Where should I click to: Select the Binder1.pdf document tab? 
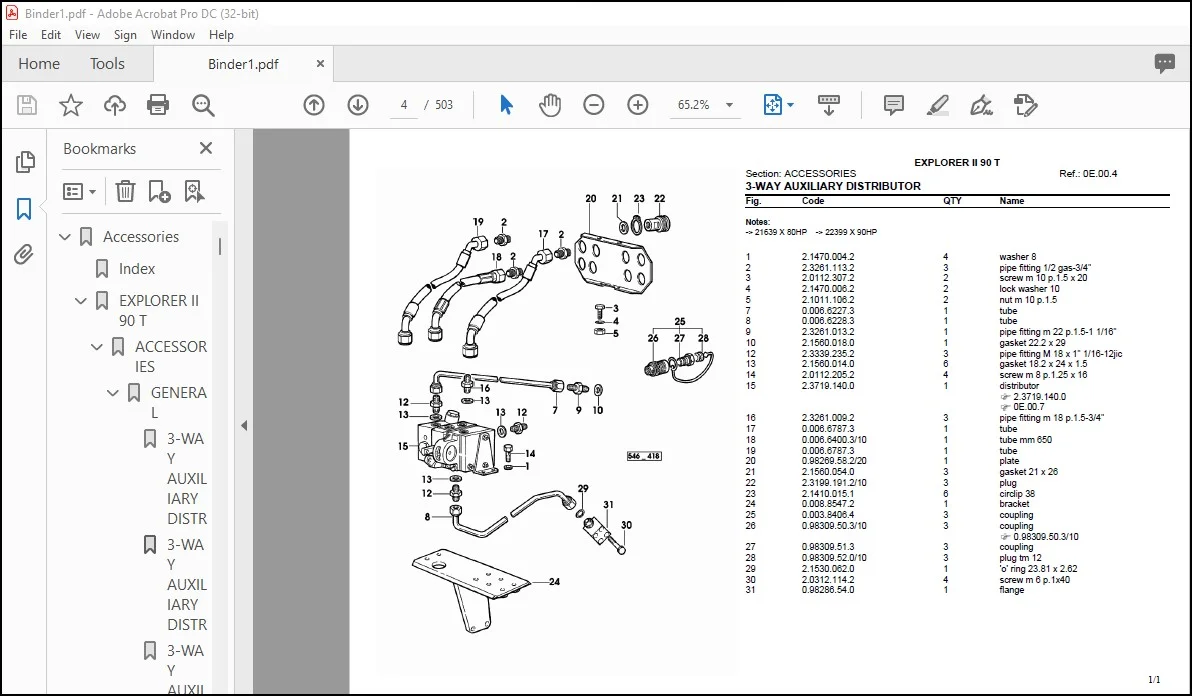[x=243, y=64]
